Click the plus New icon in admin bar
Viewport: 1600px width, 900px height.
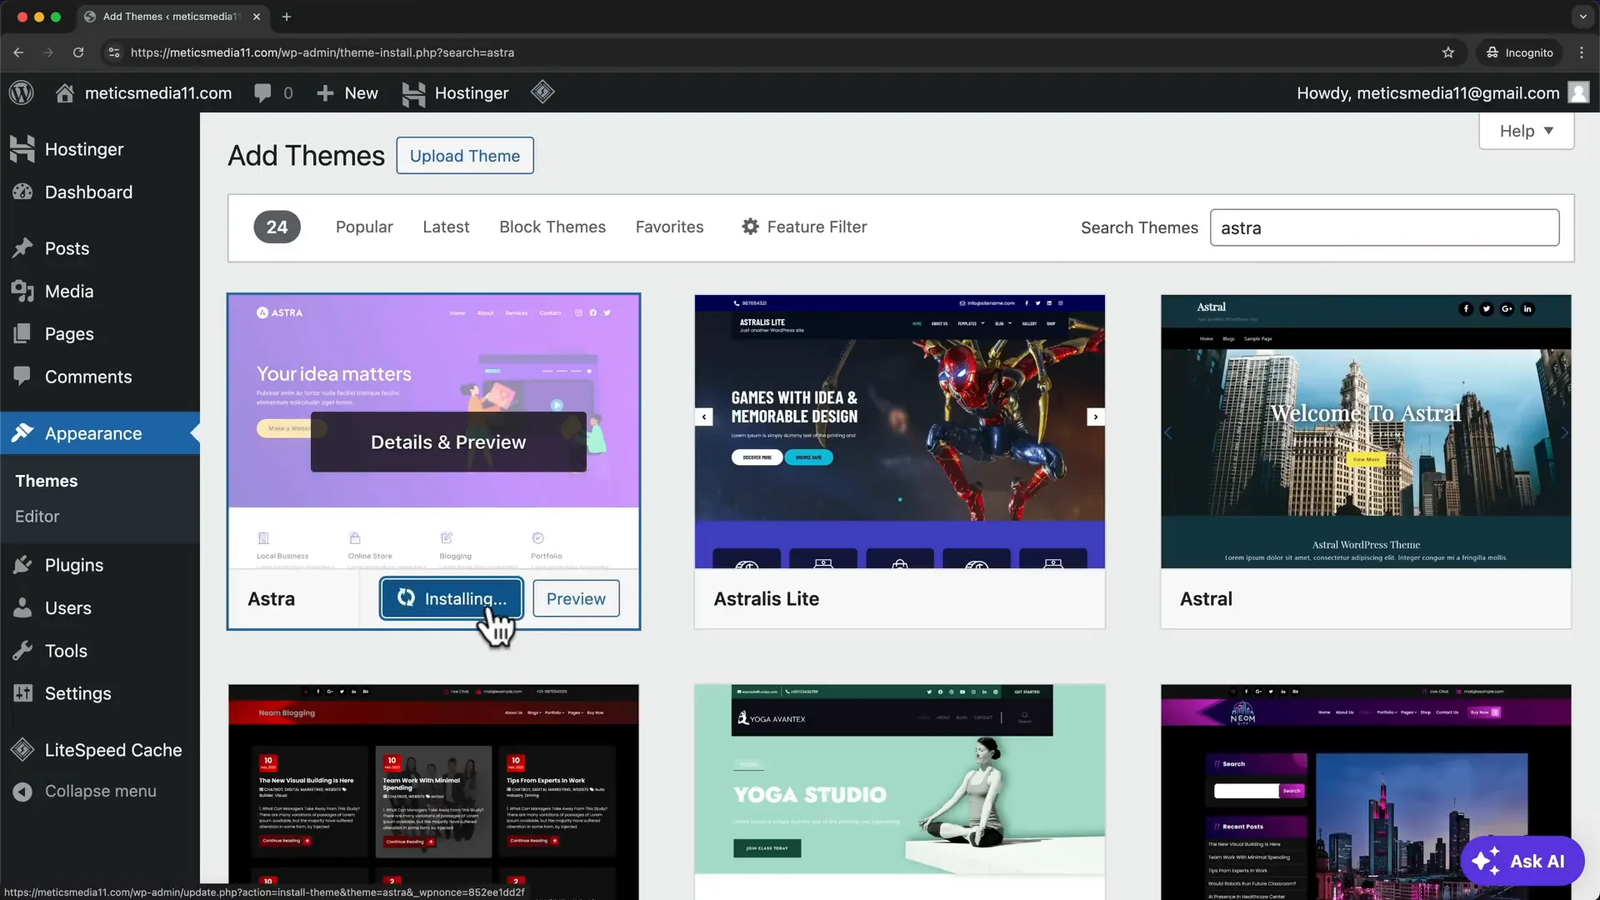click(325, 93)
